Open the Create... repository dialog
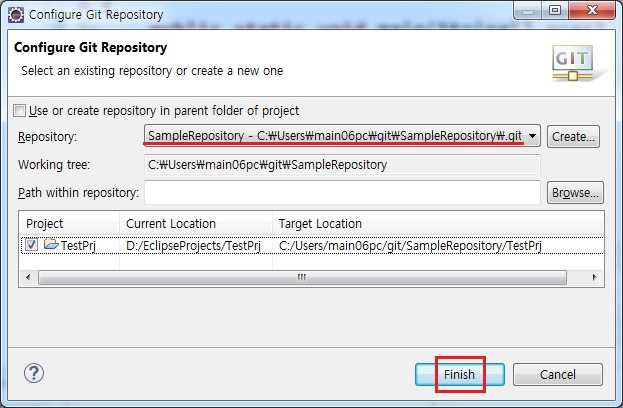The height and width of the screenshot is (408, 623). 573,137
